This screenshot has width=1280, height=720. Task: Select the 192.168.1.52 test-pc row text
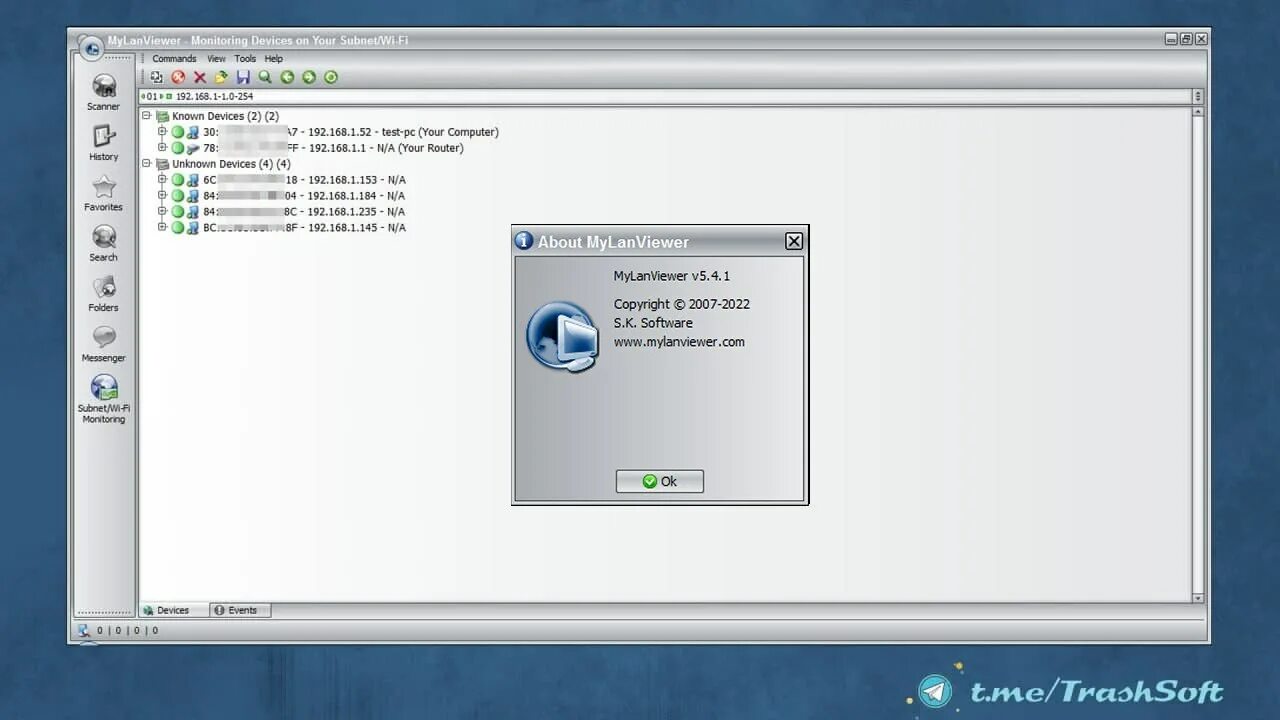point(351,132)
